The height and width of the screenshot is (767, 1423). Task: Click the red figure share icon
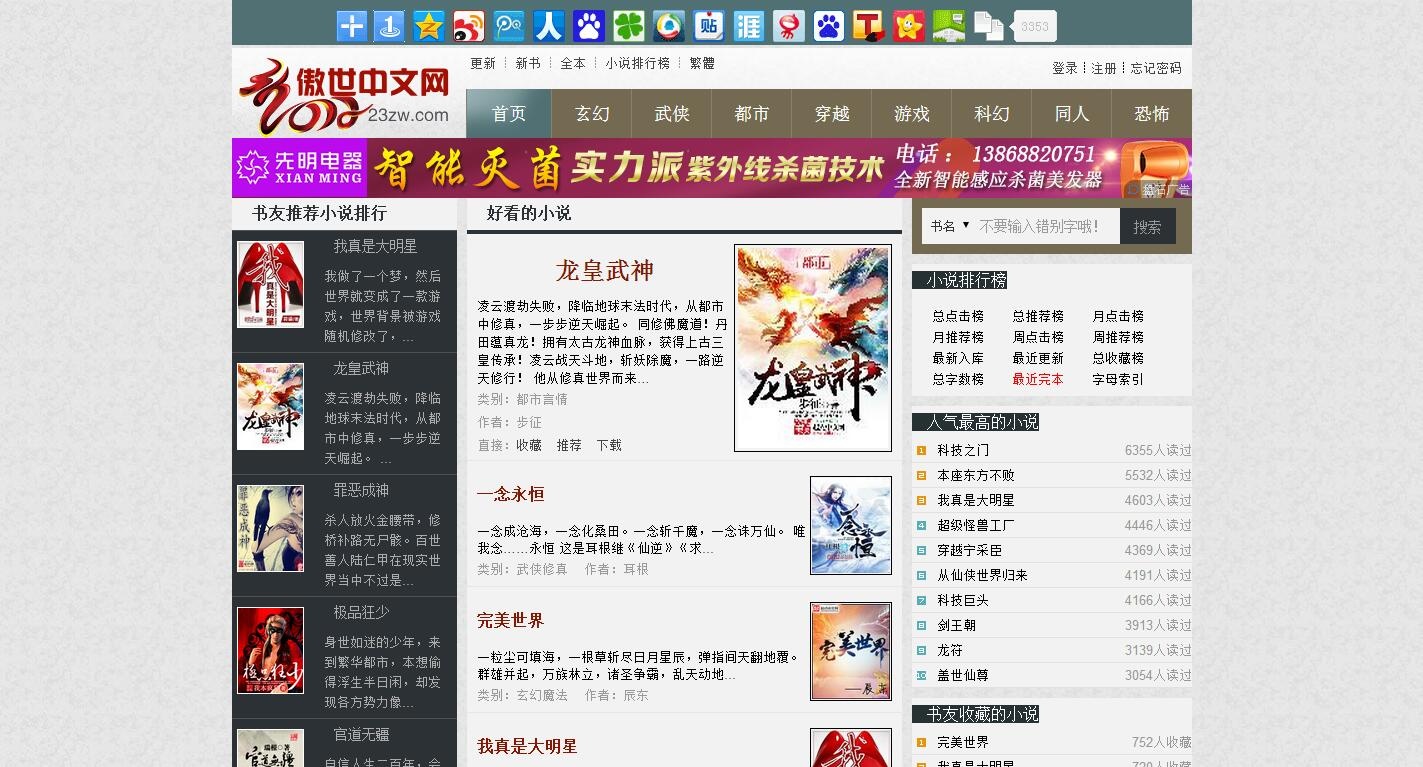pos(789,26)
